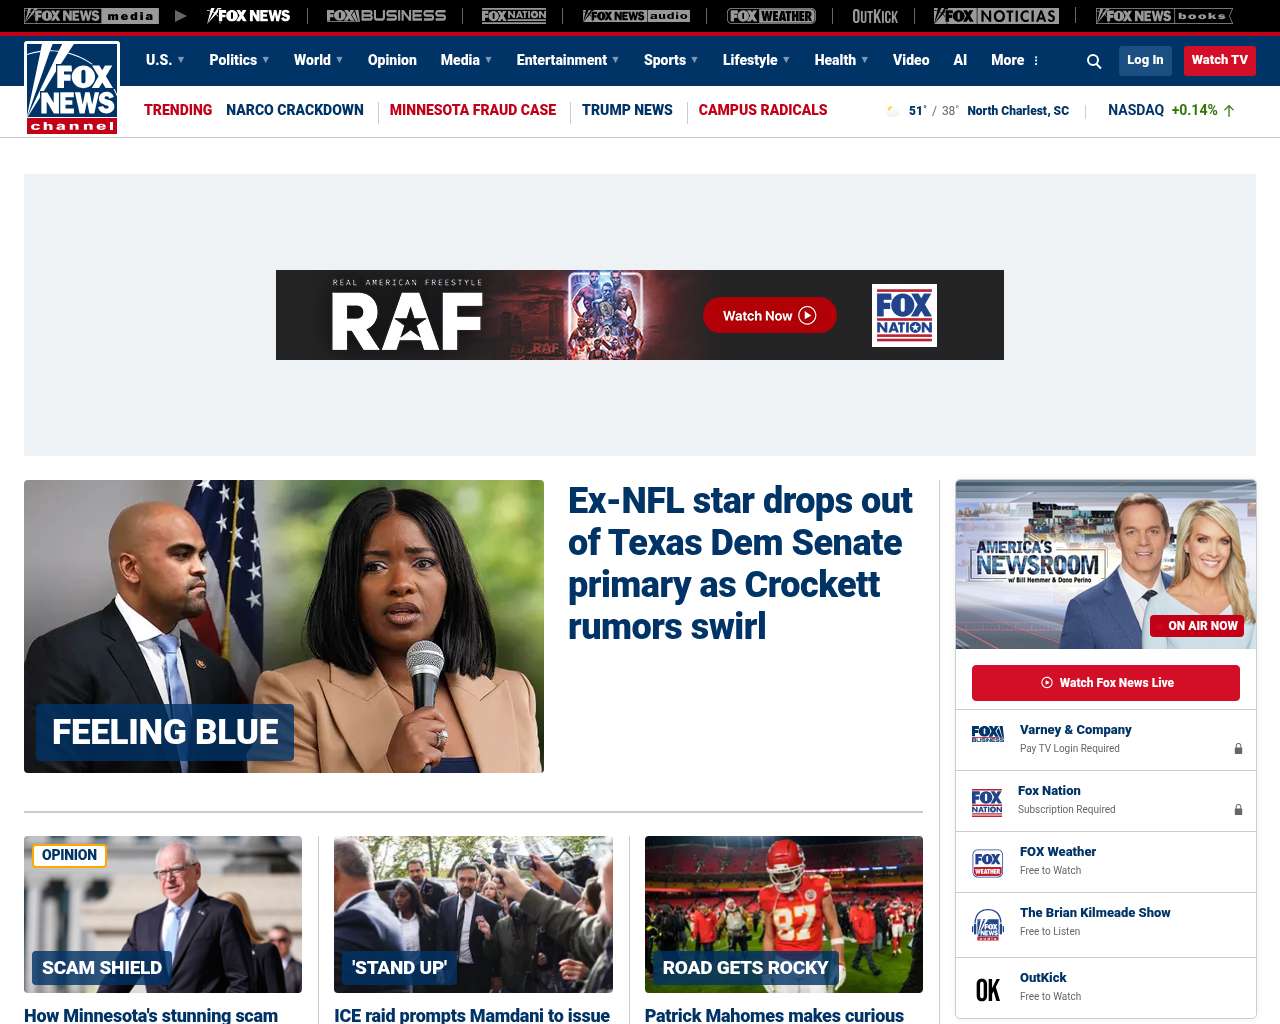Open the OutKick stream entry
The height and width of the screenshot is (1024, 1280).
pos(1106,988)
